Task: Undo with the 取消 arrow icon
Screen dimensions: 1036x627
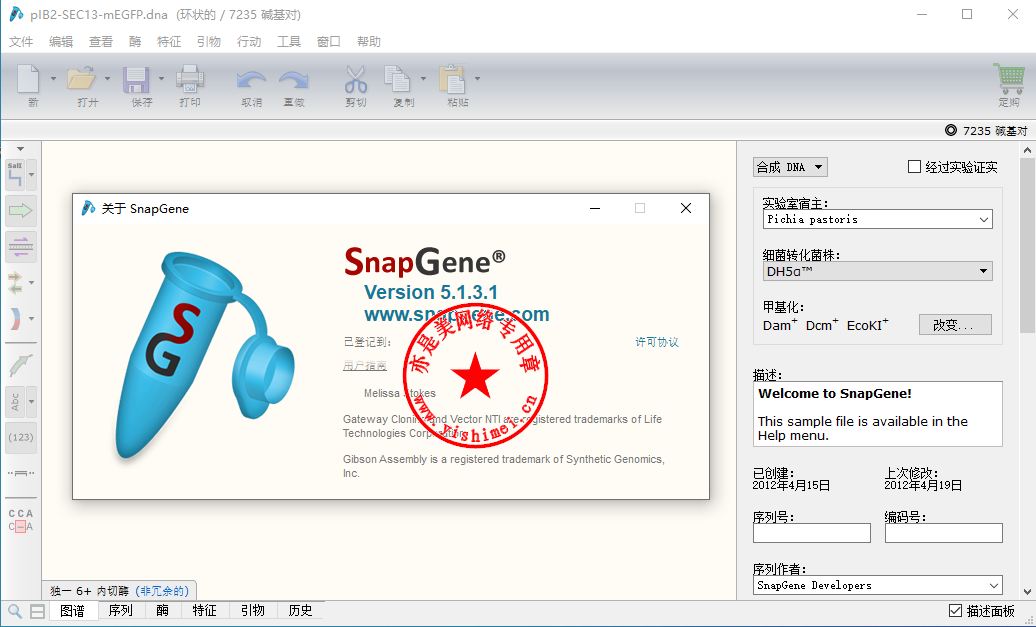Action: [251, 81]
